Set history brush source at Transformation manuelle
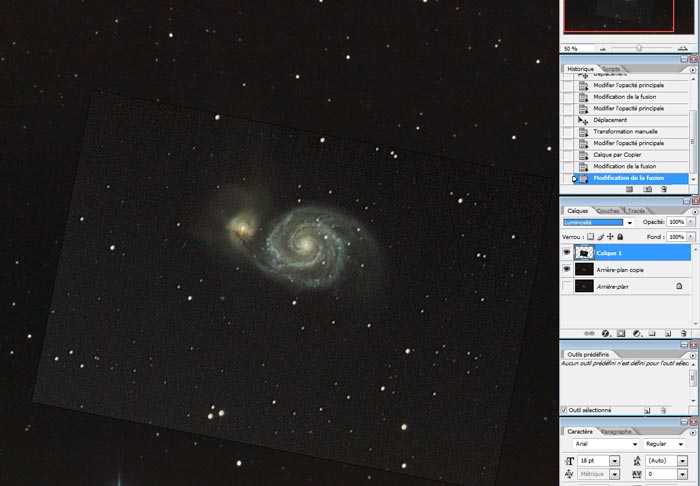The height and width of the screenshot is (486, 700). (567, 132)
